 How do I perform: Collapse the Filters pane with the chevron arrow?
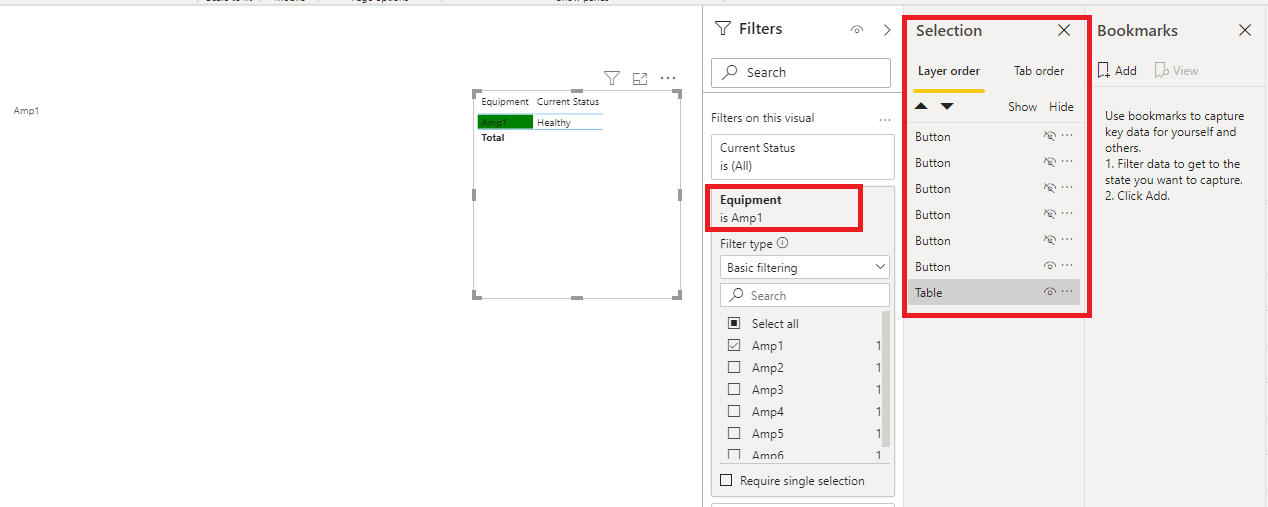click(x=887, y=30)
